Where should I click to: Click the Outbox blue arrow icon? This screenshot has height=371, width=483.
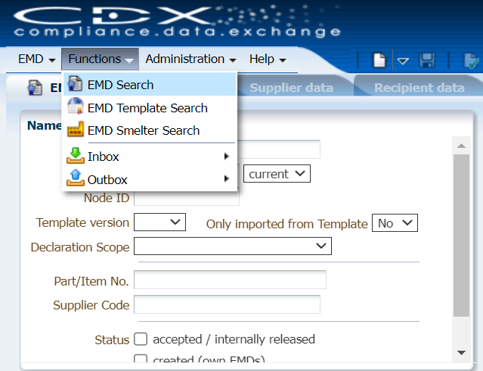[x=75, y=178]
